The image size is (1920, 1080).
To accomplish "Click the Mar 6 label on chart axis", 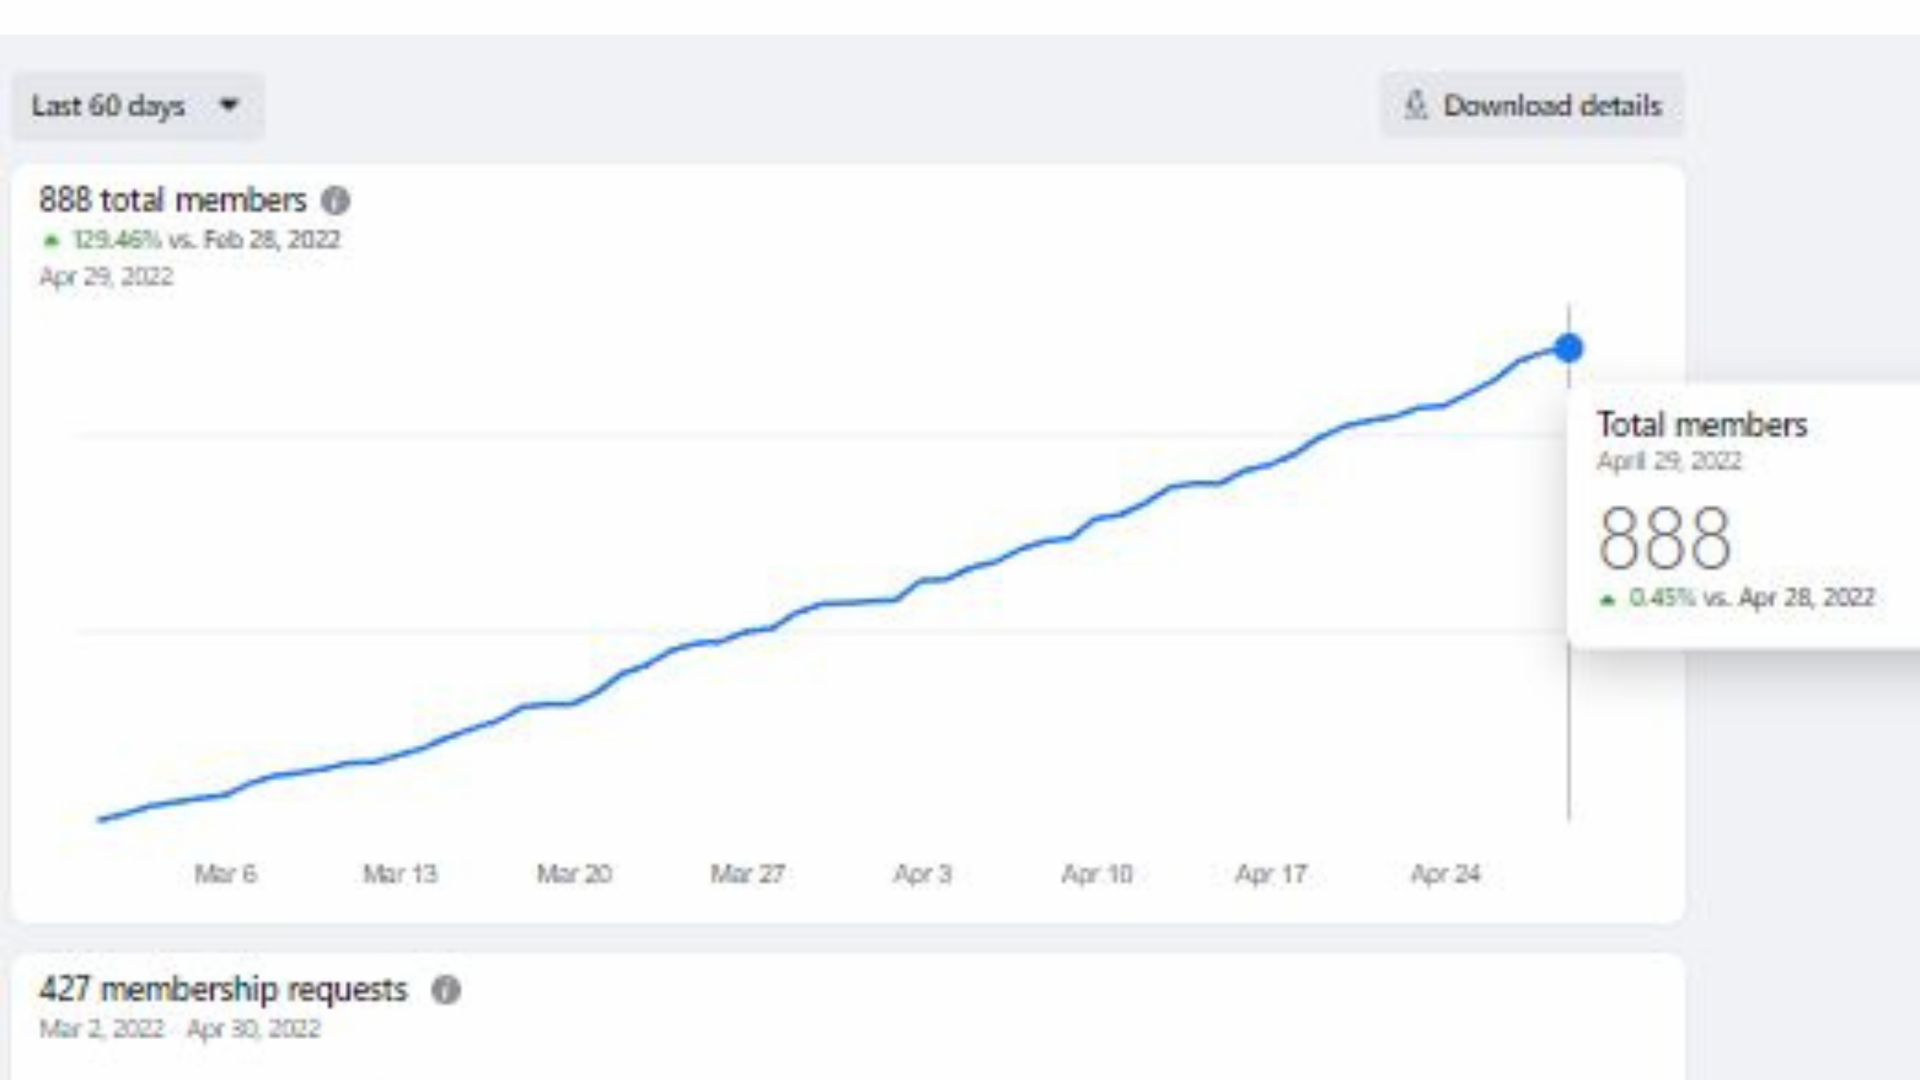I will click(x=225, y=874).
